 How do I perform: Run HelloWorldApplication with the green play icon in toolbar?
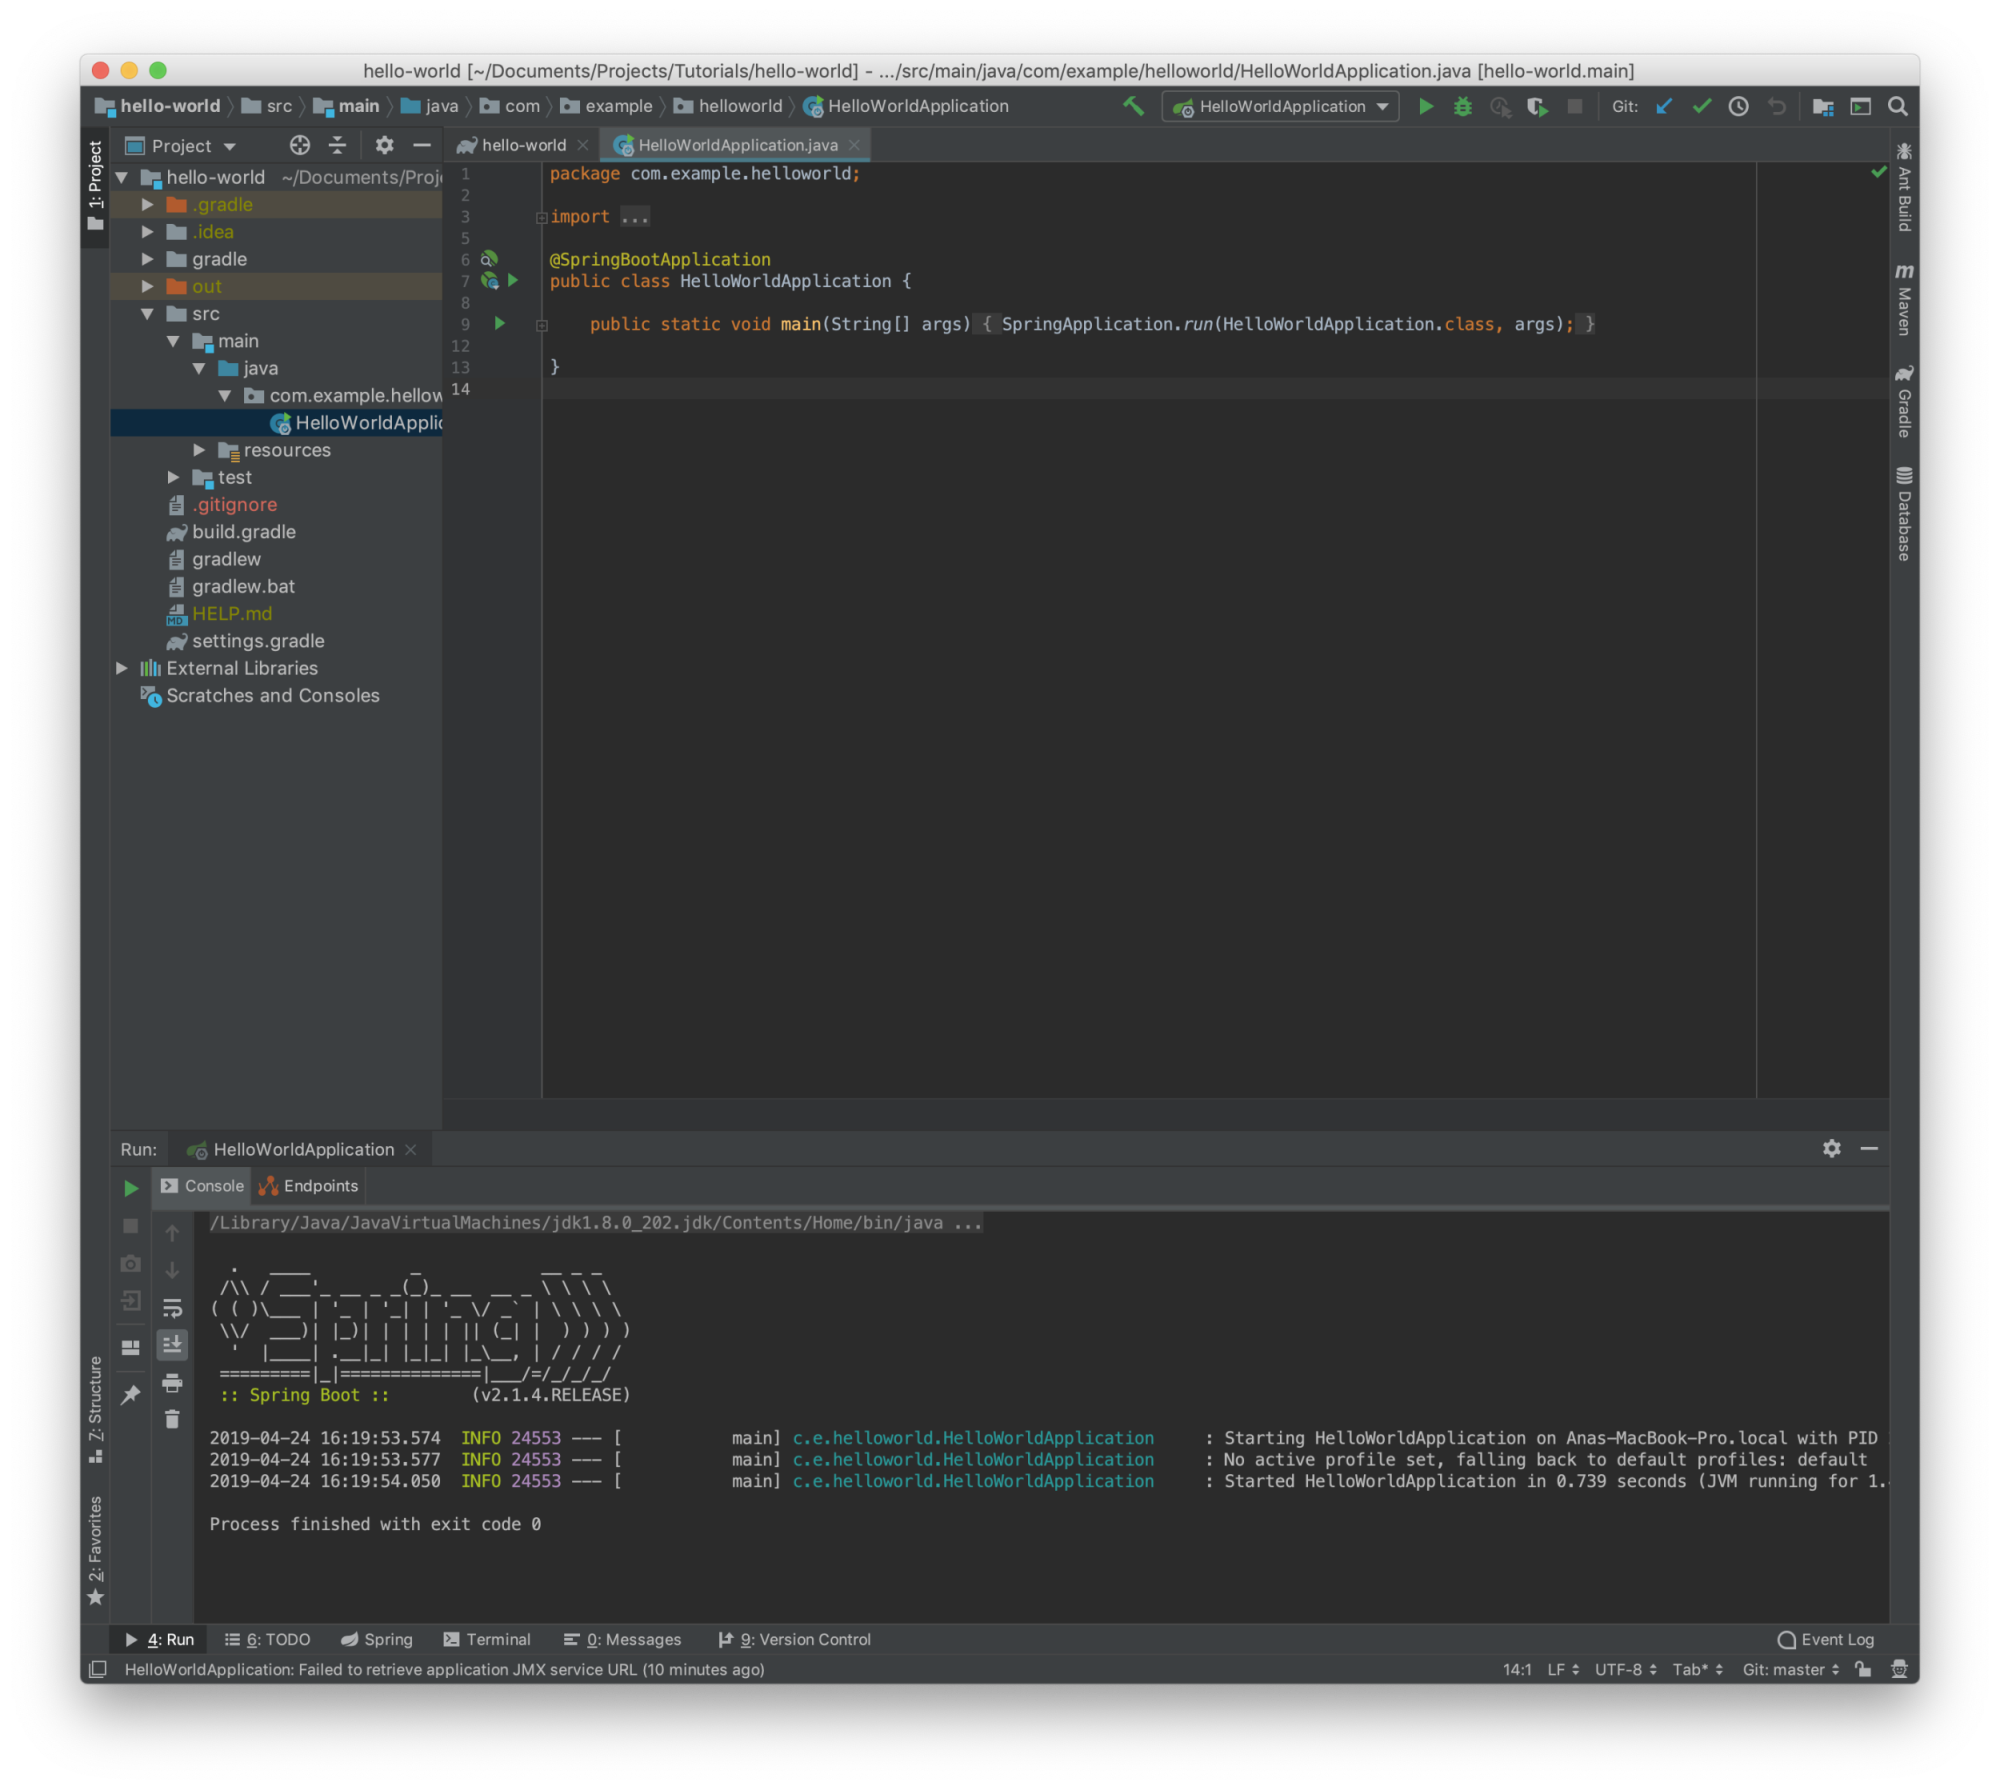pos(1426,106)
